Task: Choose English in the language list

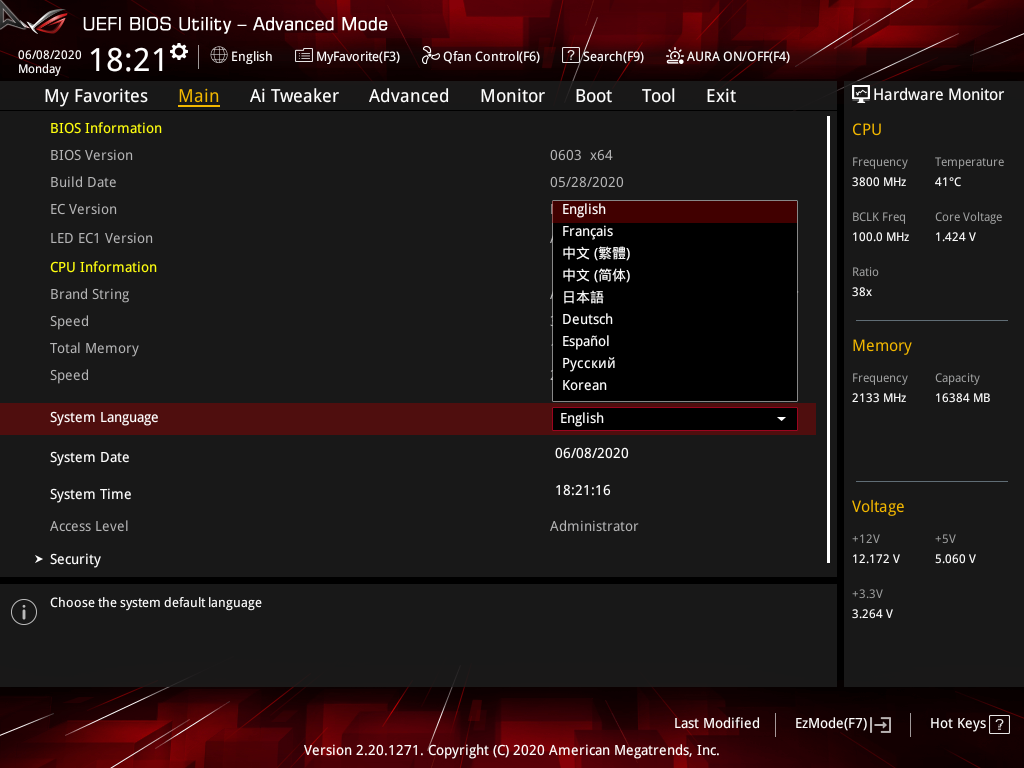Action: [675, 210]
